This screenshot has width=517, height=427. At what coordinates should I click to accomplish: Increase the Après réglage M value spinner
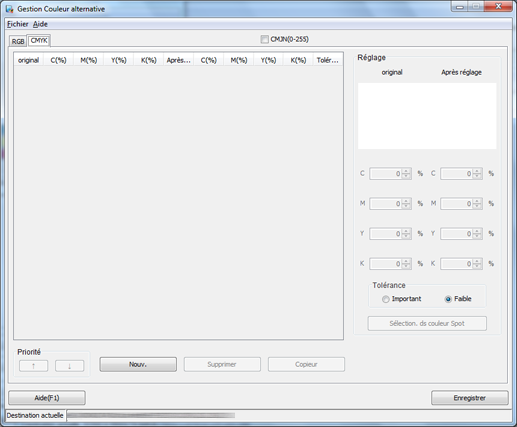[x=477, y=201]
